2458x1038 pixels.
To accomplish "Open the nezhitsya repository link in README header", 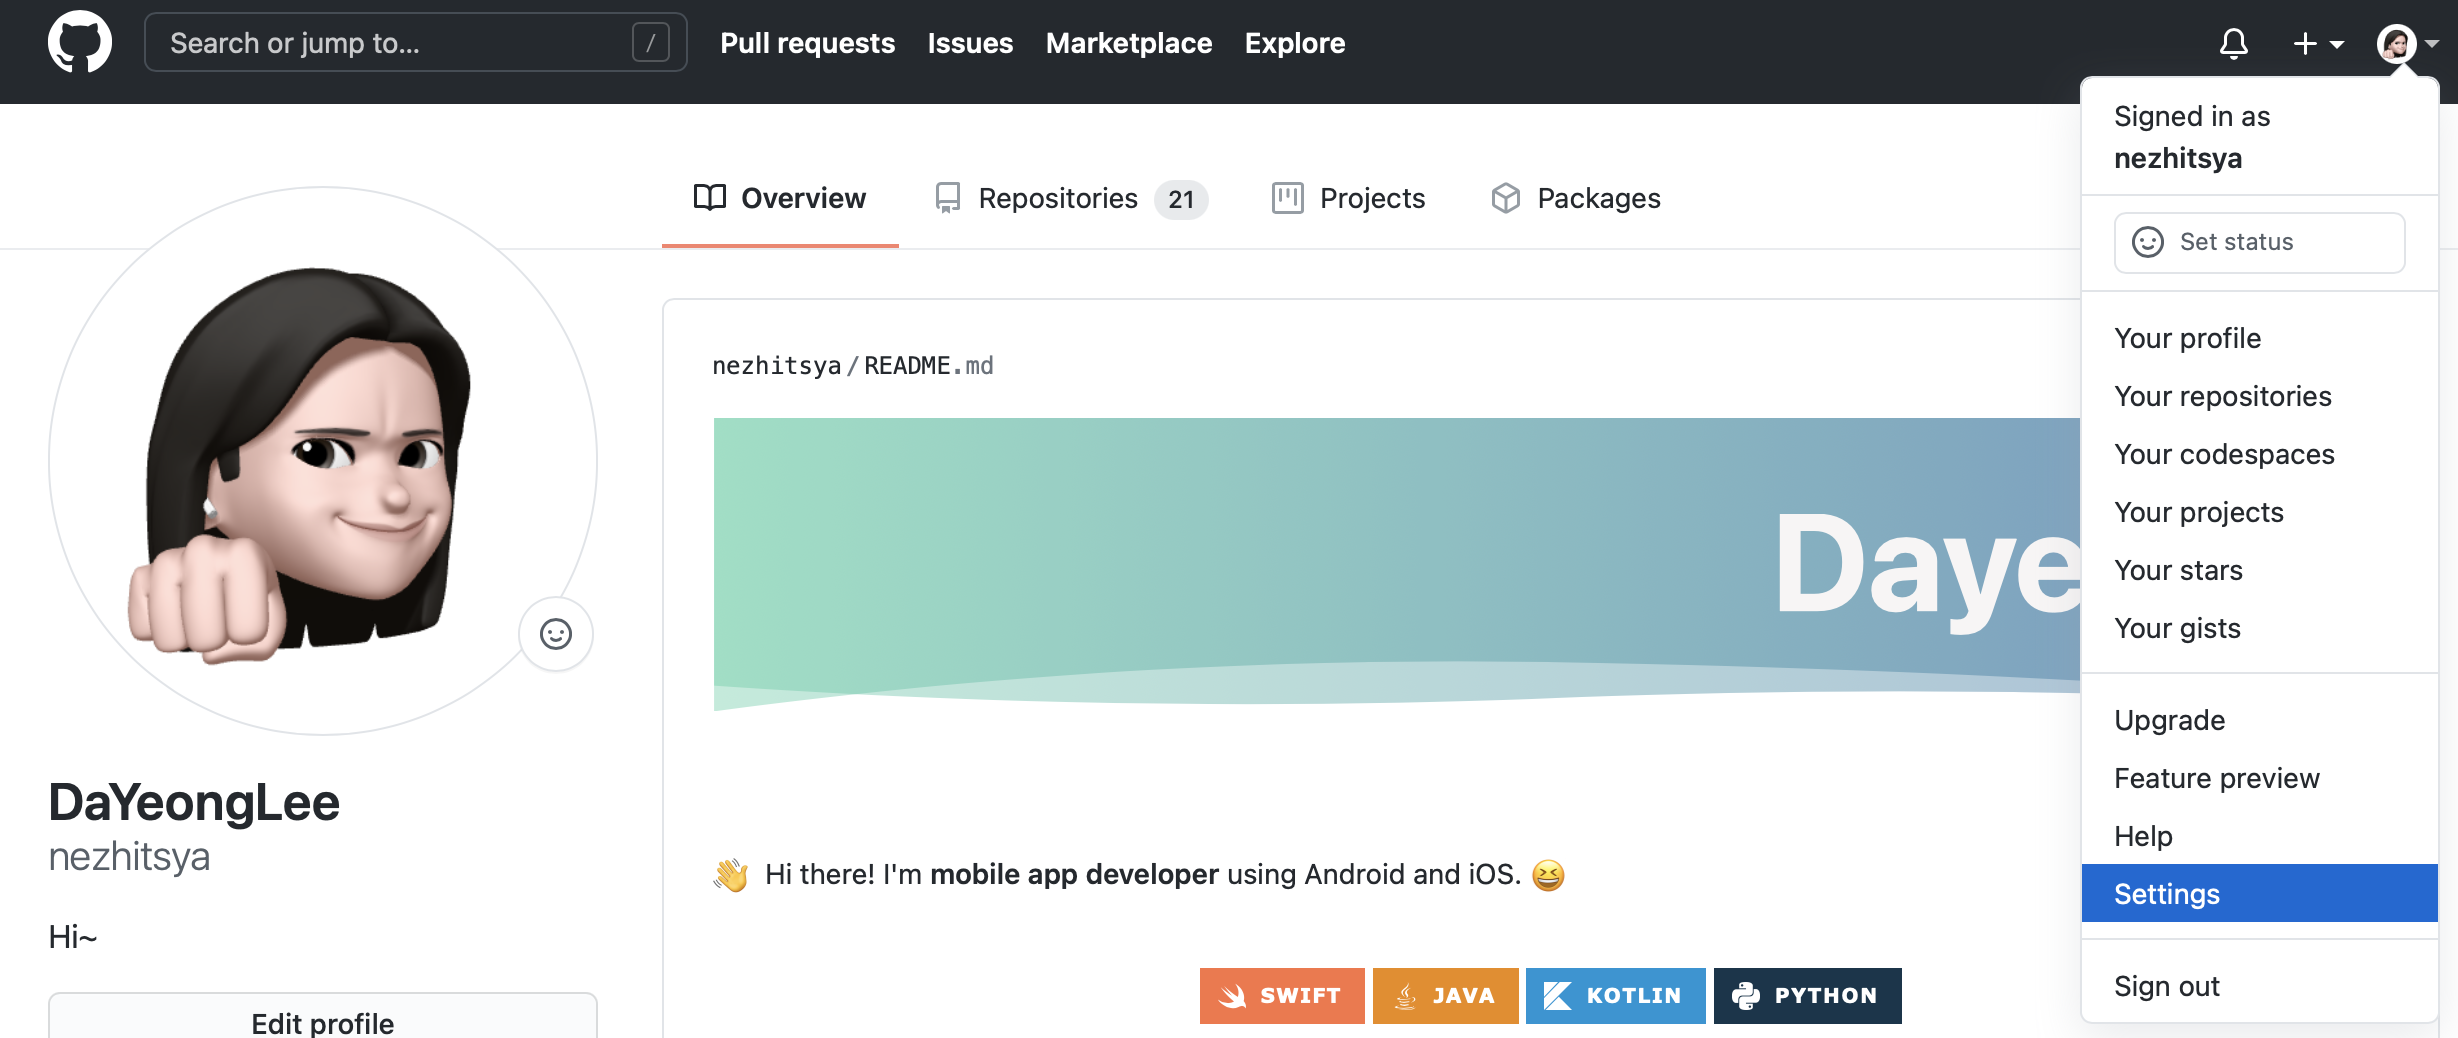I will [x=776, y=366].
